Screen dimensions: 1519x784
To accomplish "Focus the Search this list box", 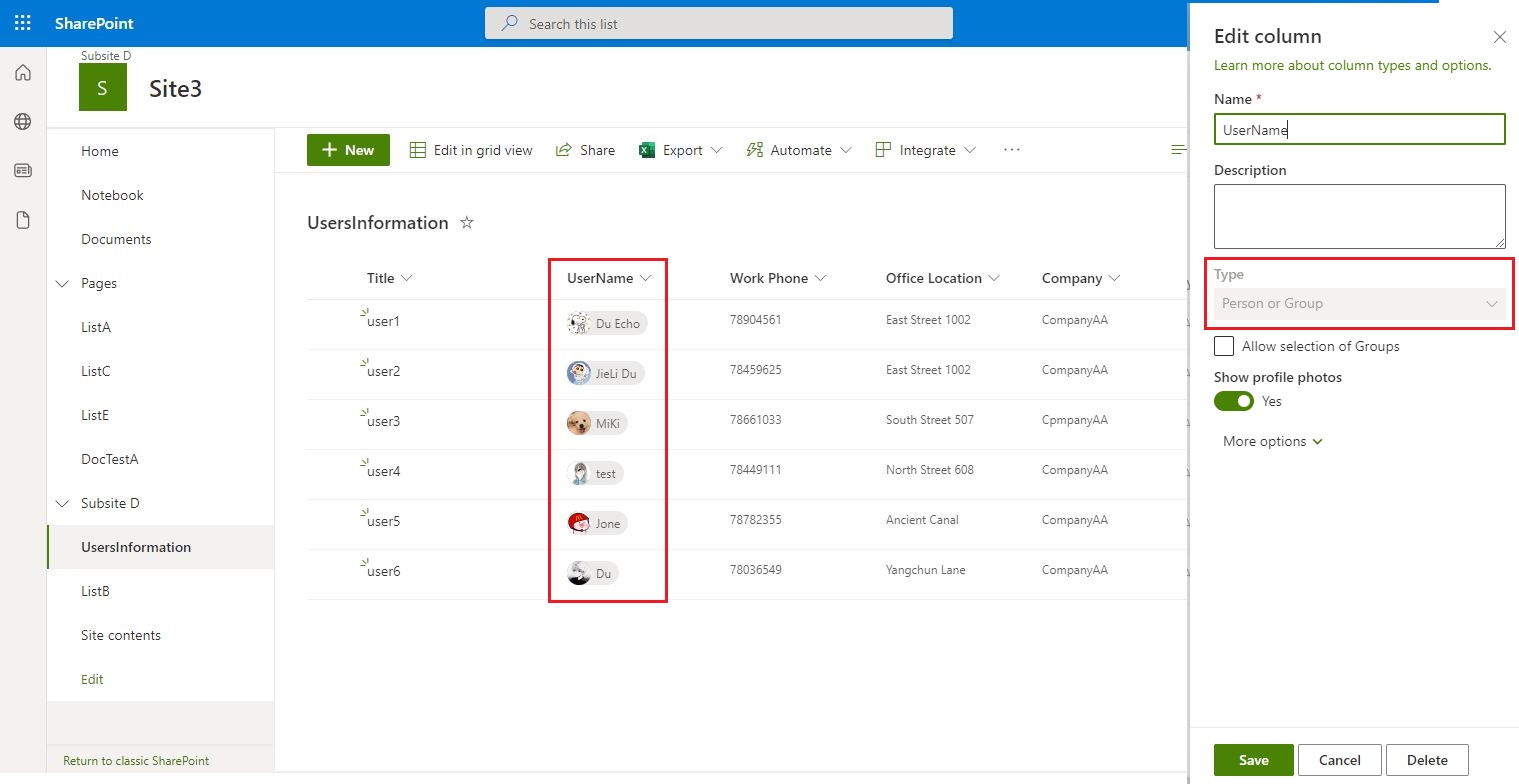I will point(719,23).
